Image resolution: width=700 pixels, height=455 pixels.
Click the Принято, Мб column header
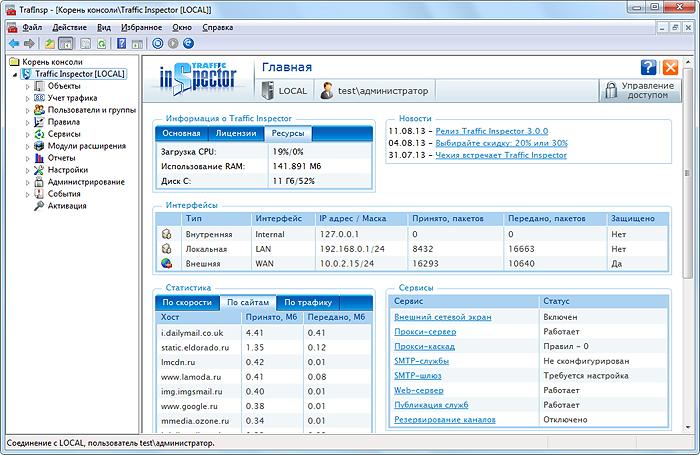click(271, 317)
